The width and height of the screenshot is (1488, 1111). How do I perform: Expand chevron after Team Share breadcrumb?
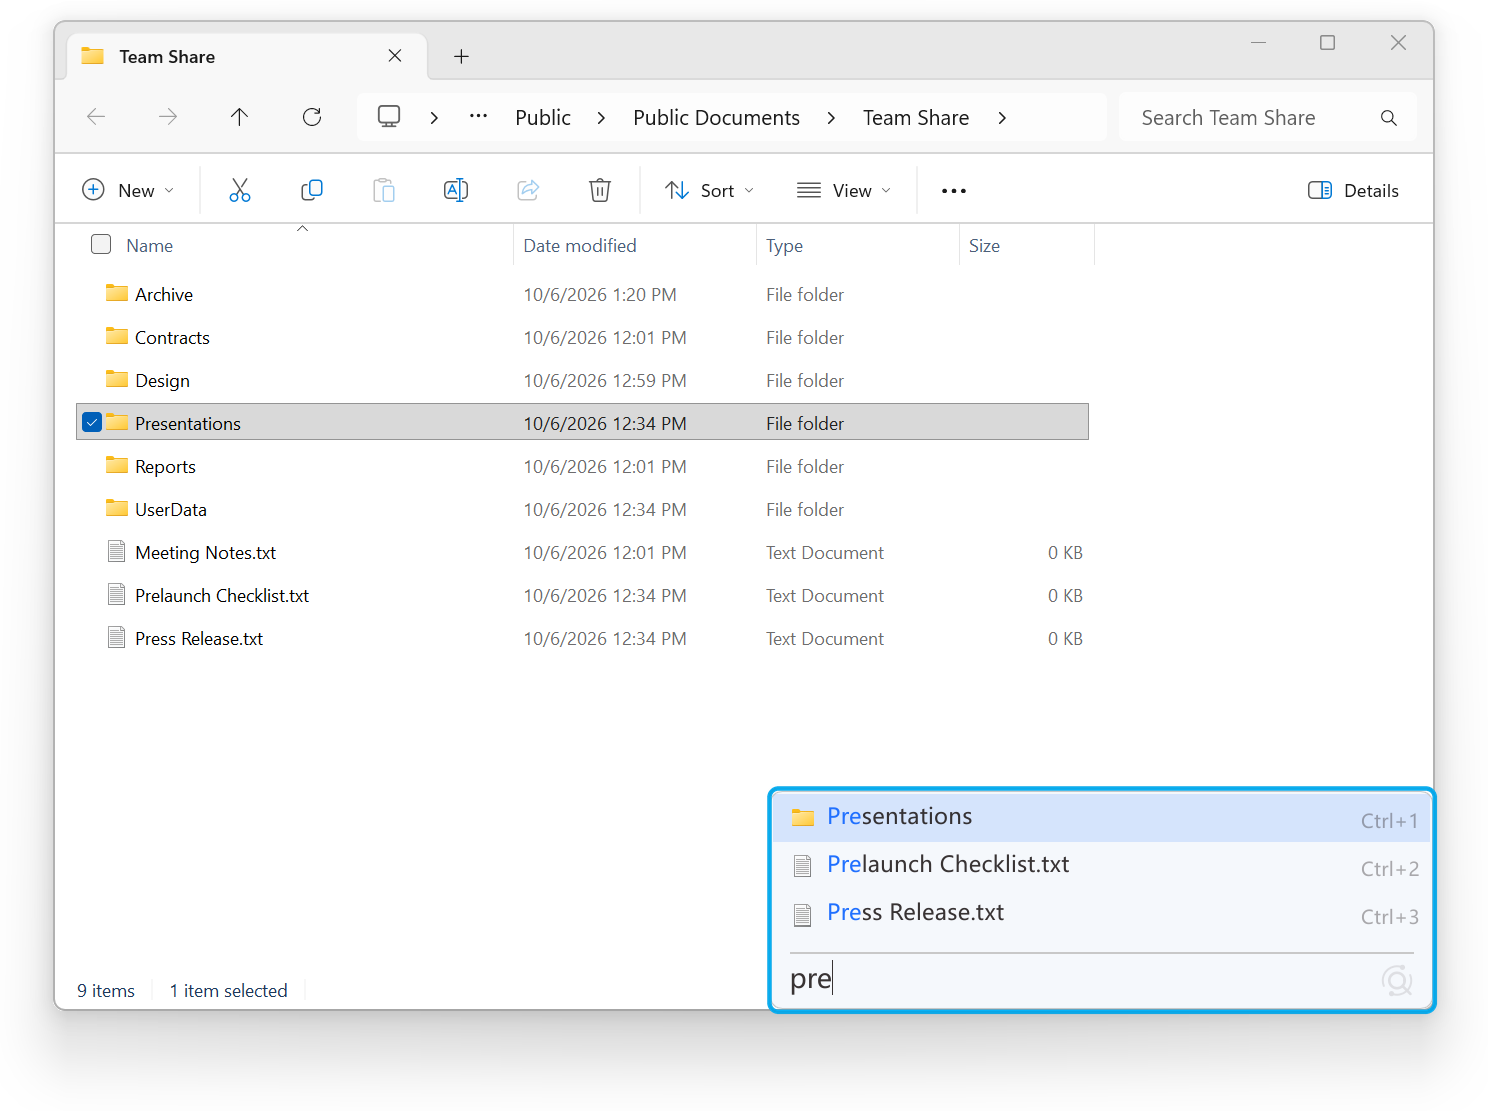1002,118
